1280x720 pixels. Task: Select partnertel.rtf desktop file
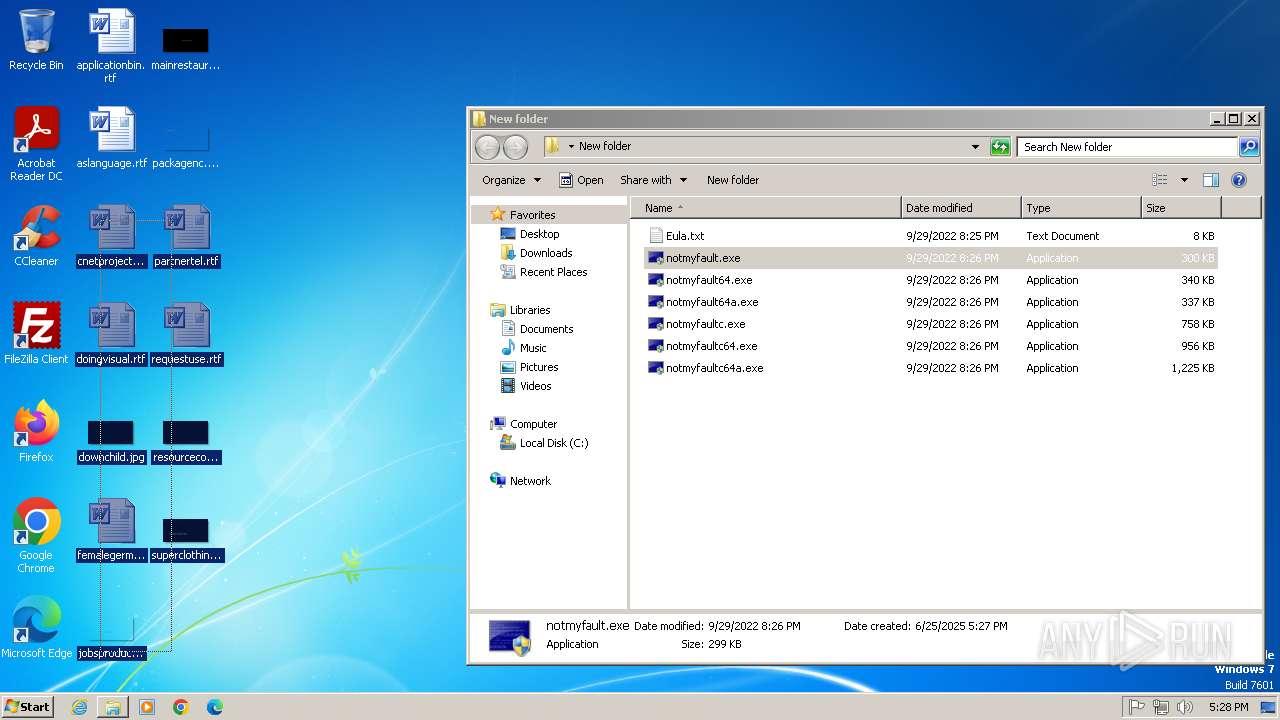[186, 236]
